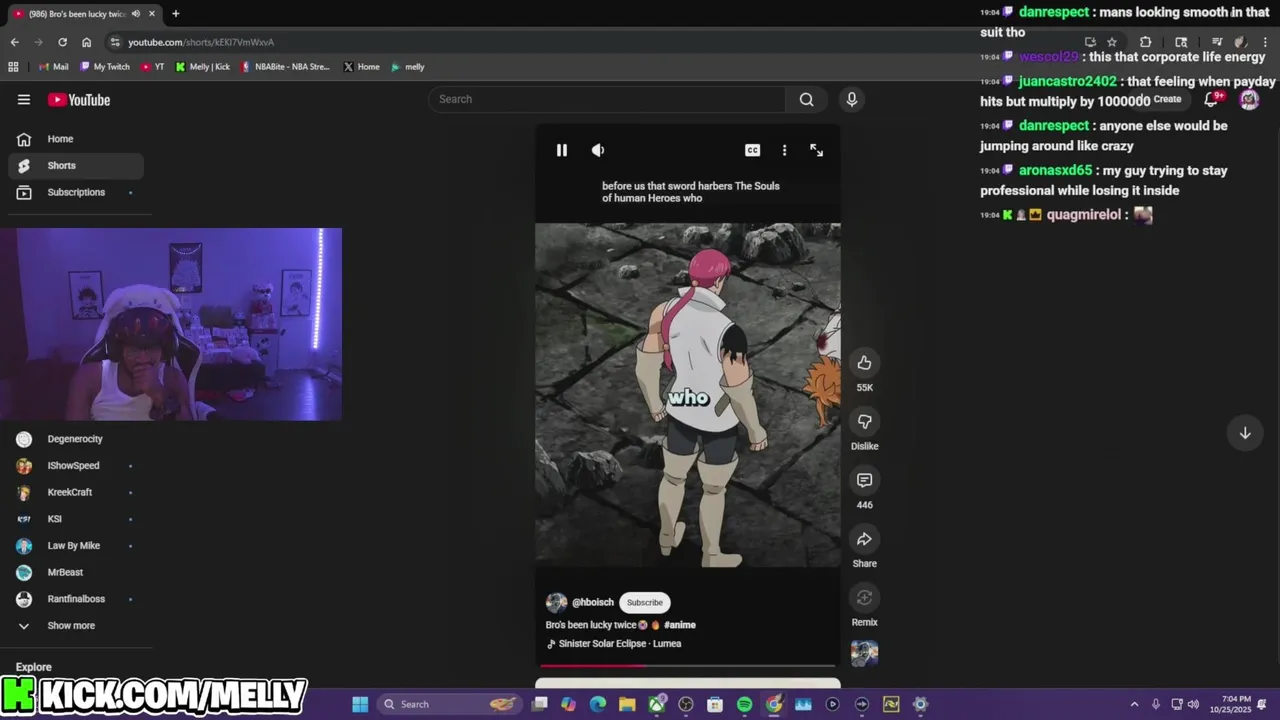Image resolution: width=1280 pixels, height=720 pixels.
Task: Open the Short's three-dot more menu
Action: pyautogui.click(x=784, y=150)
